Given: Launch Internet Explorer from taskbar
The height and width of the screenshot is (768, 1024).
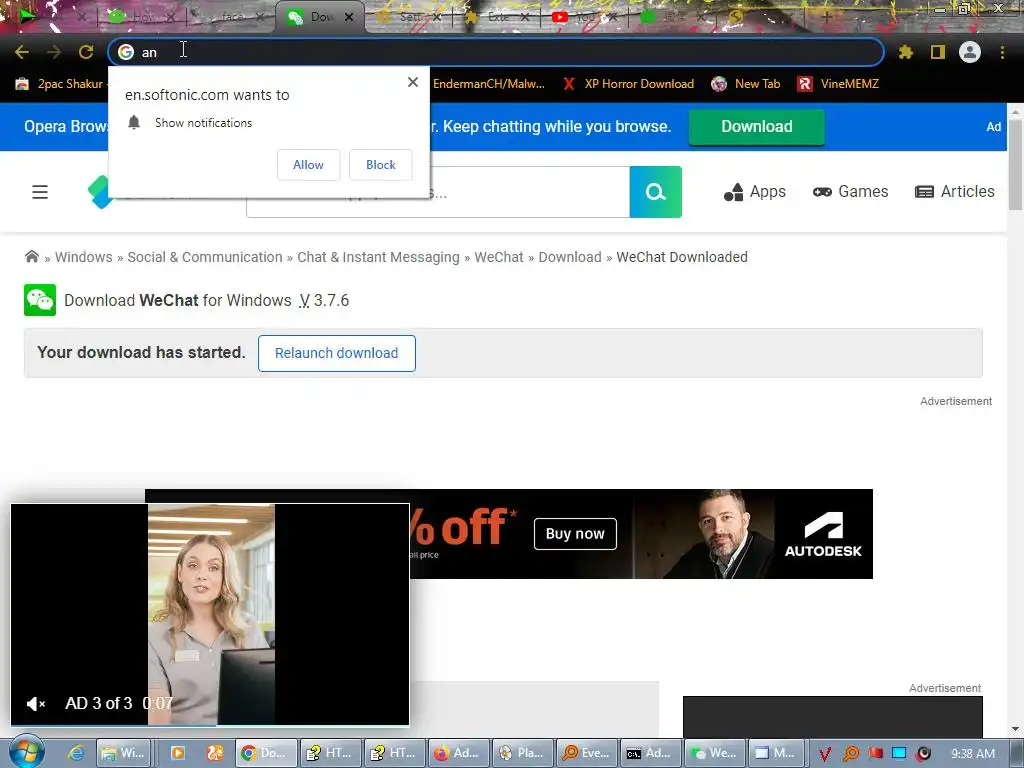Looking at the screenshot, I should click(76, 753).
